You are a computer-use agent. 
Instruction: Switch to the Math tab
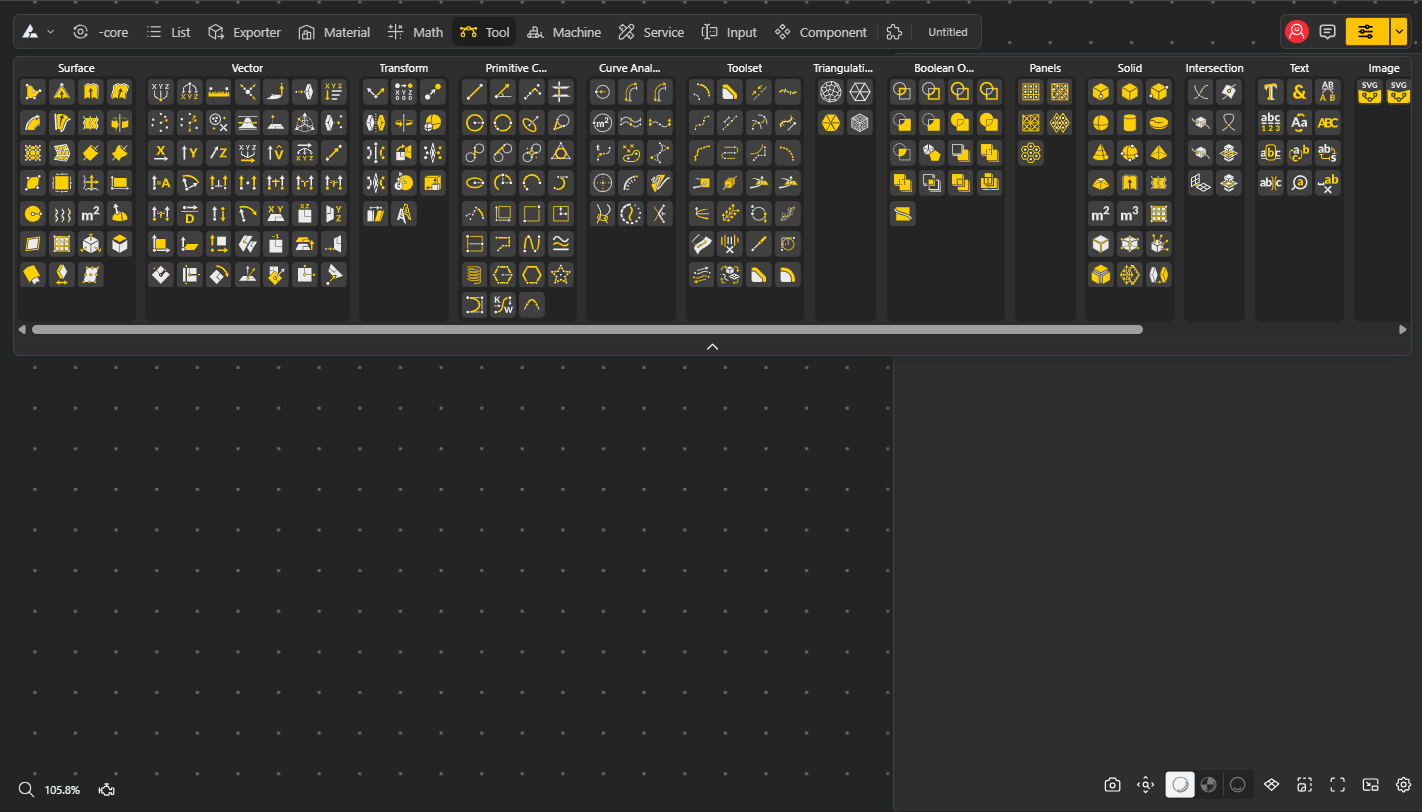click(415, 32)
